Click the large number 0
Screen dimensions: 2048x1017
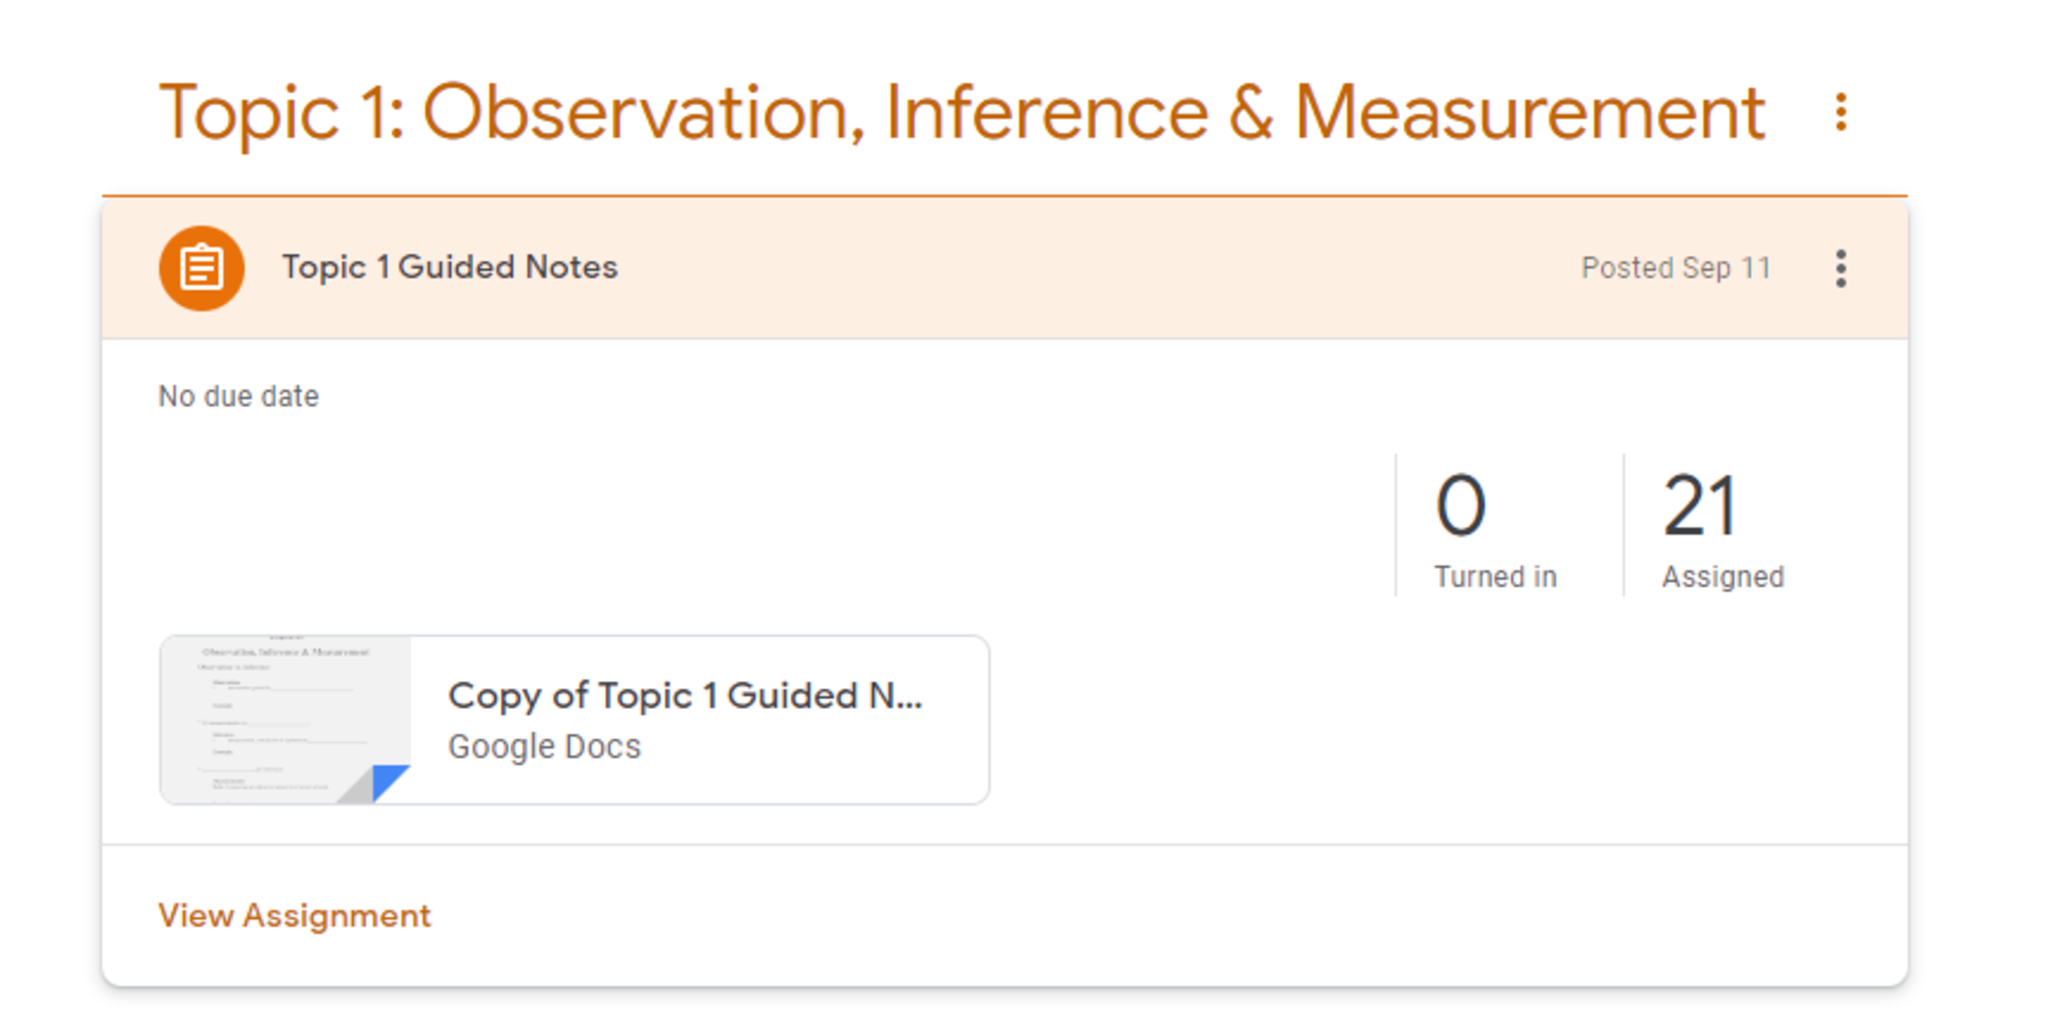click(x=1460, y=505)
